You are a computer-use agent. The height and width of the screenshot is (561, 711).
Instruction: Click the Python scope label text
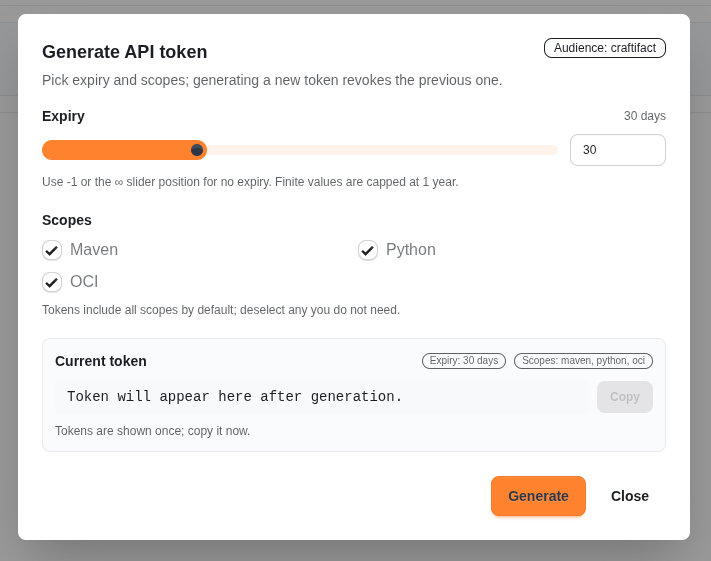(411, 250)
